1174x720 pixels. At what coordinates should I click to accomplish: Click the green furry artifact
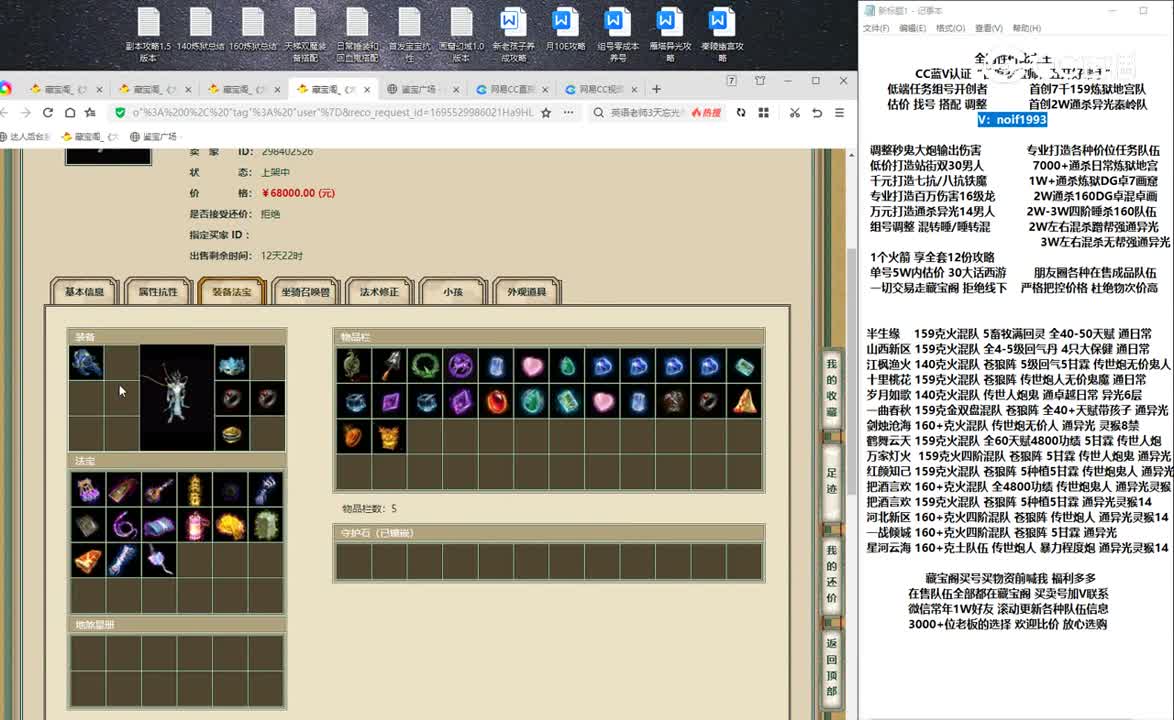pos(266,525)
